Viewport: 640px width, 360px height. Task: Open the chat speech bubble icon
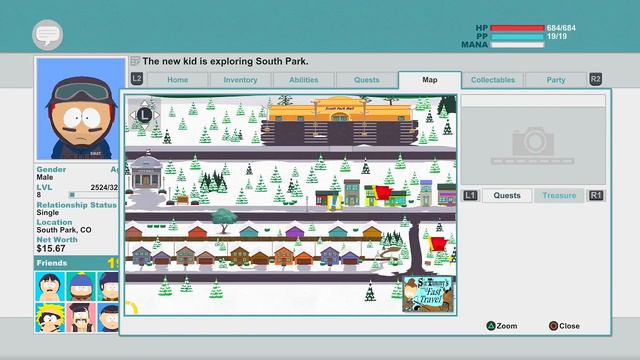tap(48, 35)
